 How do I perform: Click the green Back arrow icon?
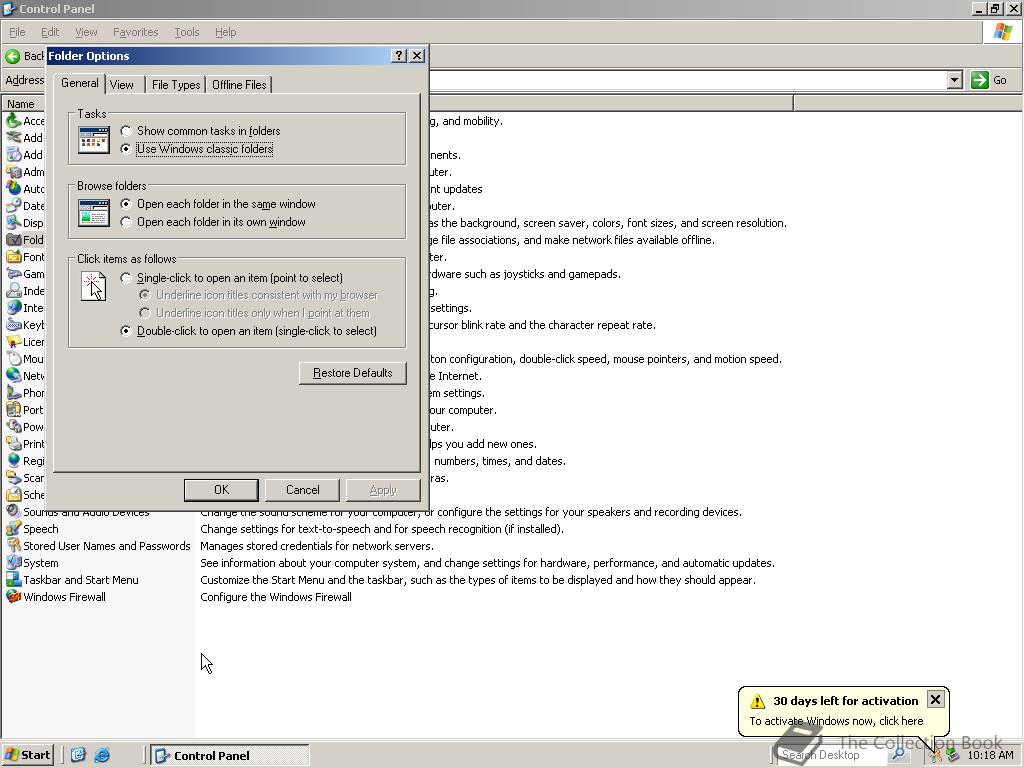pos(12,56)
